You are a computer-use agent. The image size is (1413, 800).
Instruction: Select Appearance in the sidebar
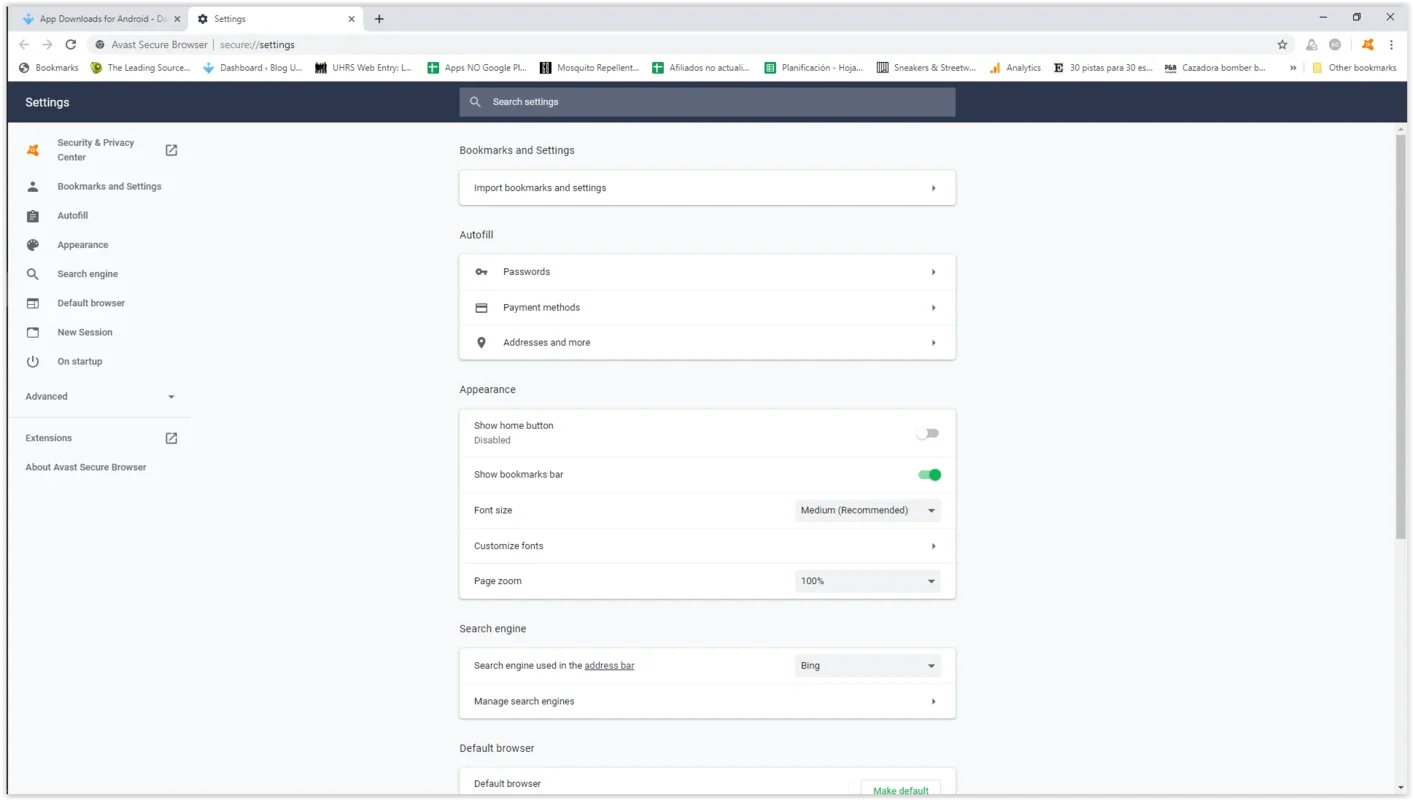[83, 244]
